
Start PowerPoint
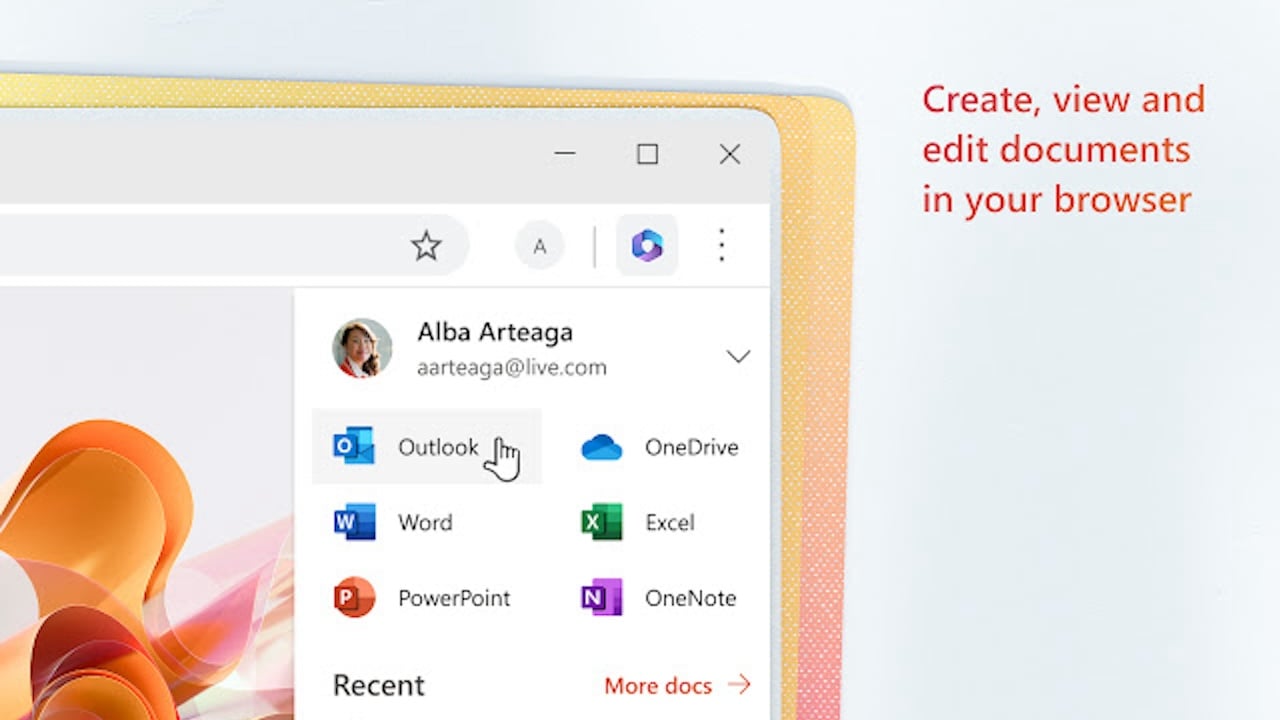point(454,597)
